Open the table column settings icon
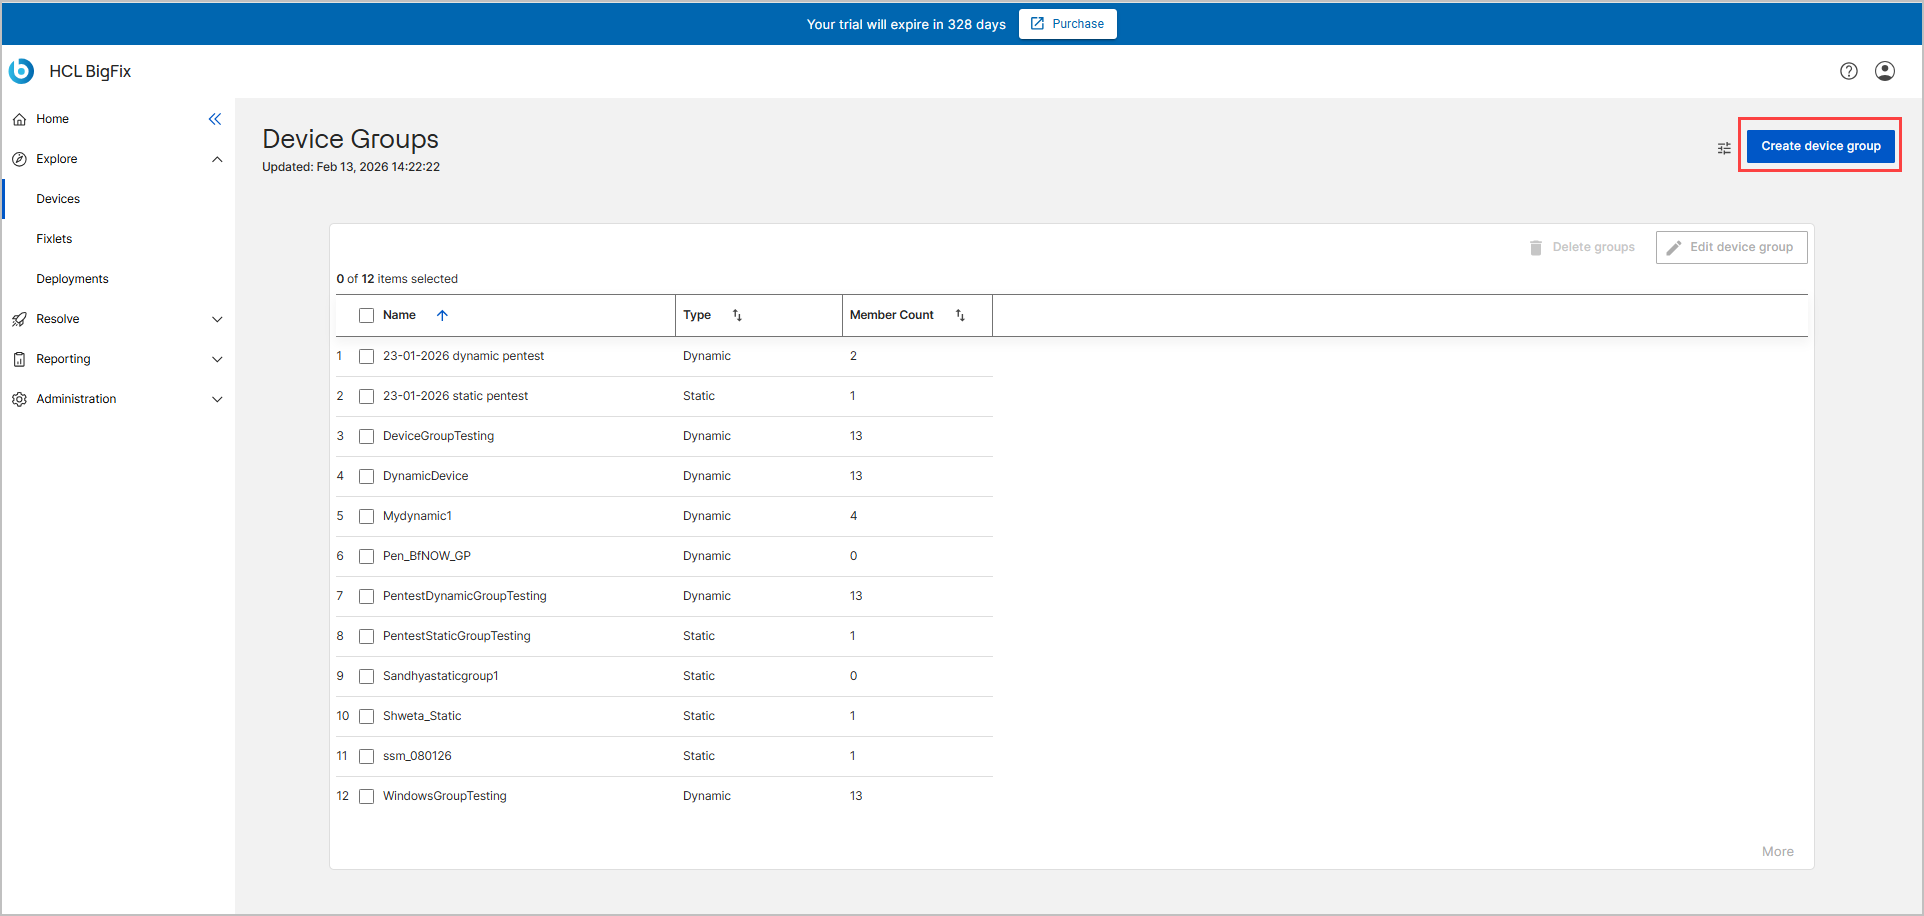1924x916 pixels. (1724, 148)
